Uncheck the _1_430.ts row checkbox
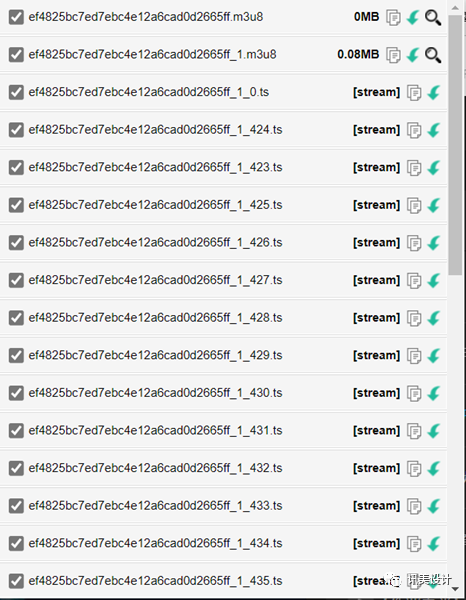Screen dimensions: 466x600 pyautogui.click(x=16, y=393)
